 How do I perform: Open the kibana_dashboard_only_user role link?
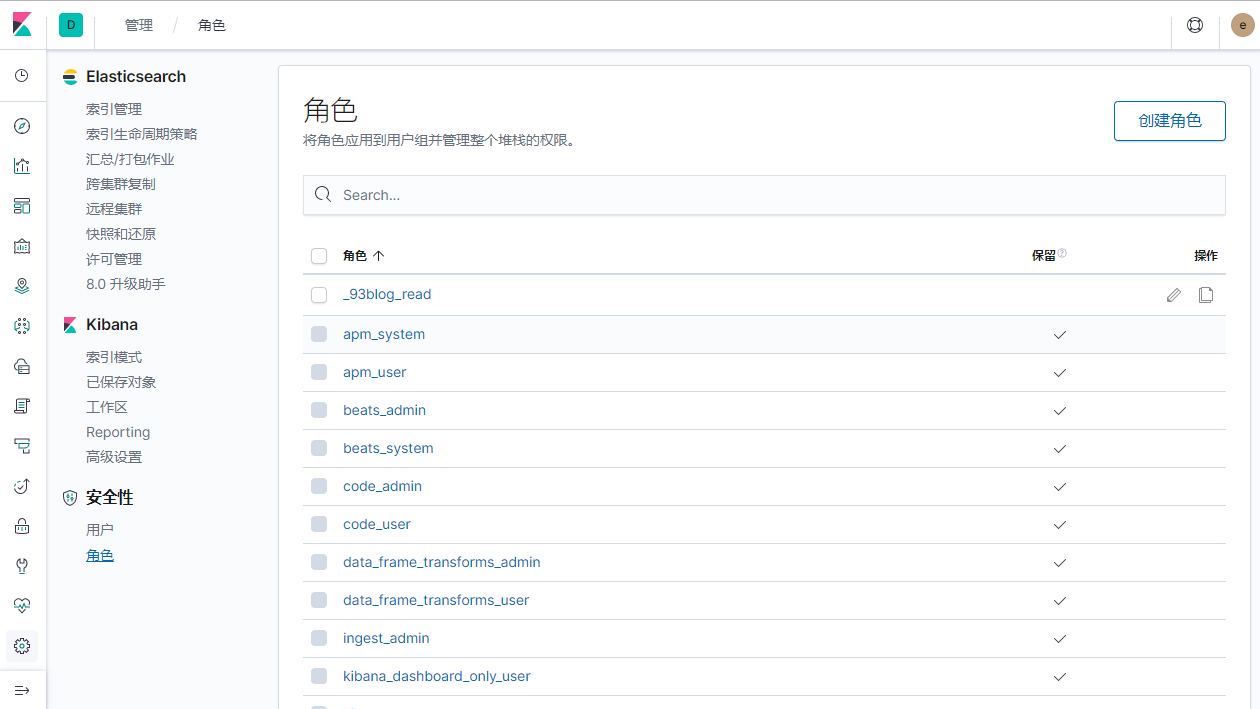click(437, 676)
